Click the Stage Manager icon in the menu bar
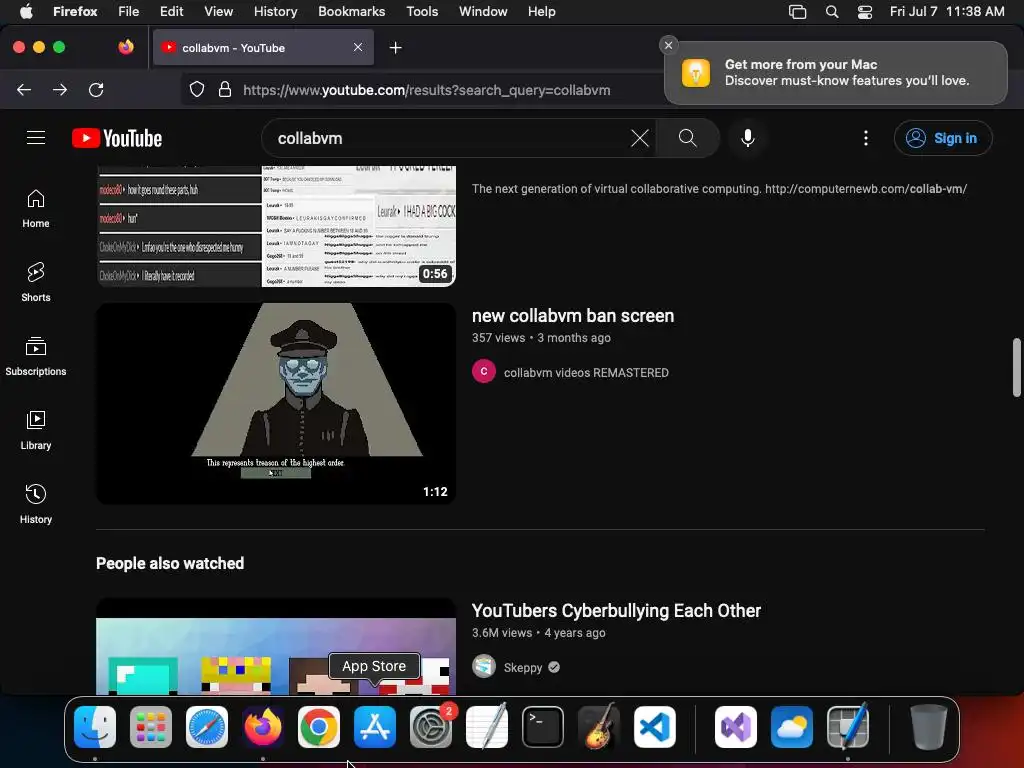 pyautogui.click(x=797, y=12)
